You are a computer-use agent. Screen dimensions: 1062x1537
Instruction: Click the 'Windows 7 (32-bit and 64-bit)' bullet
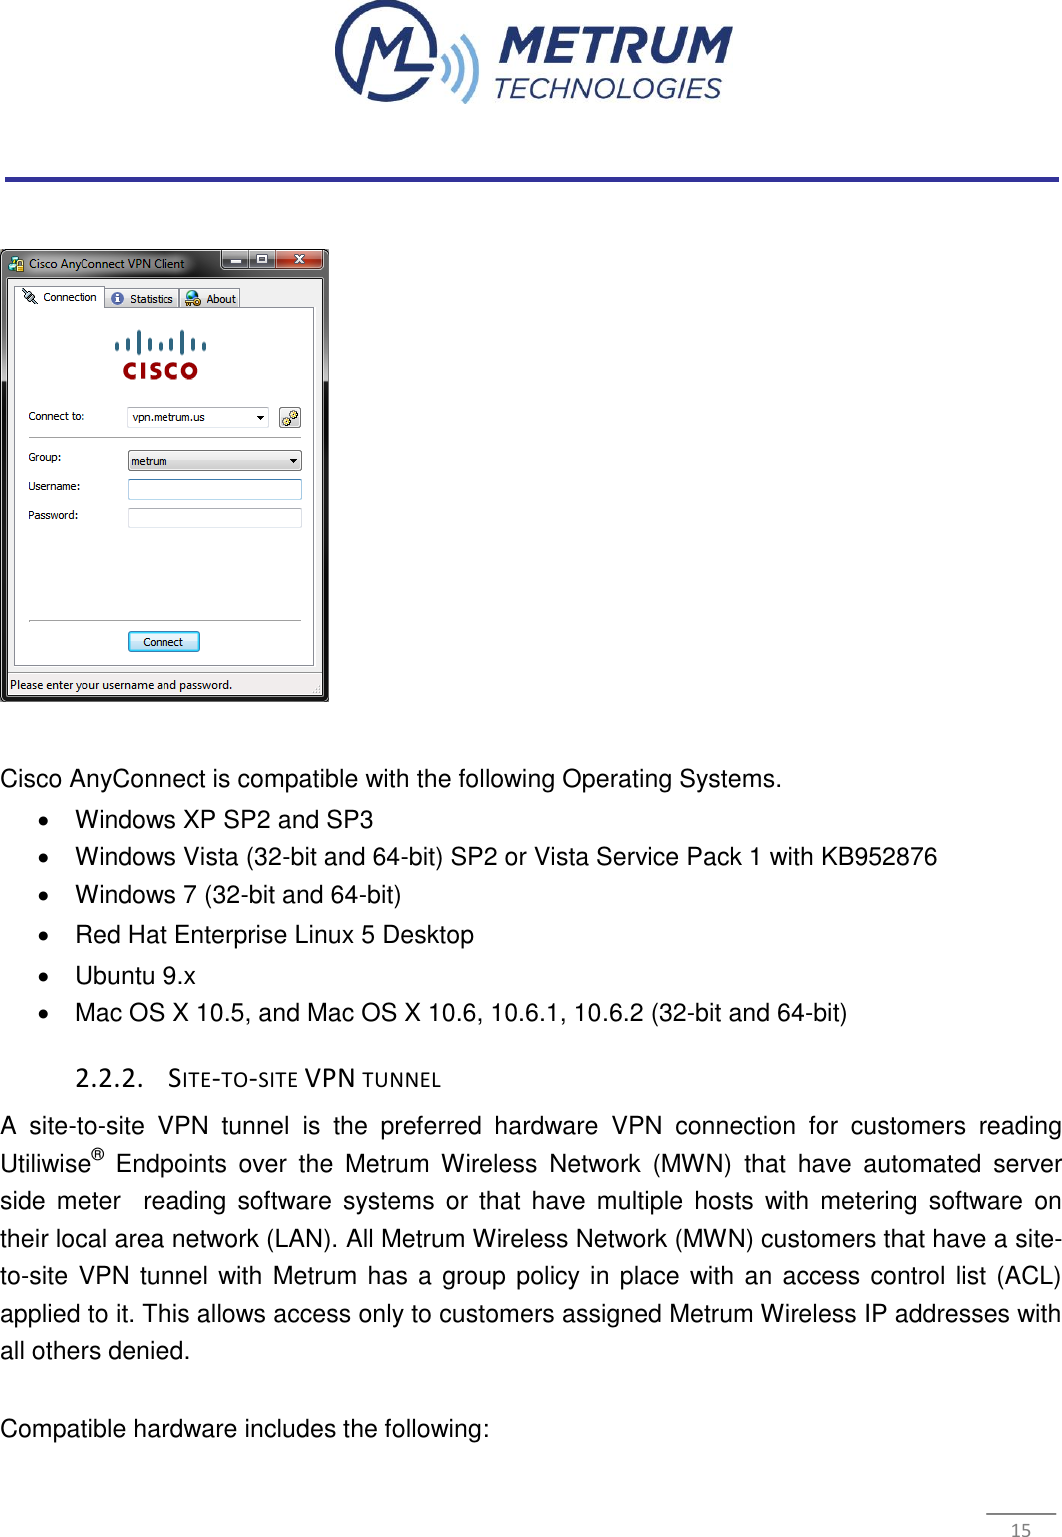(x=238, y=895)
